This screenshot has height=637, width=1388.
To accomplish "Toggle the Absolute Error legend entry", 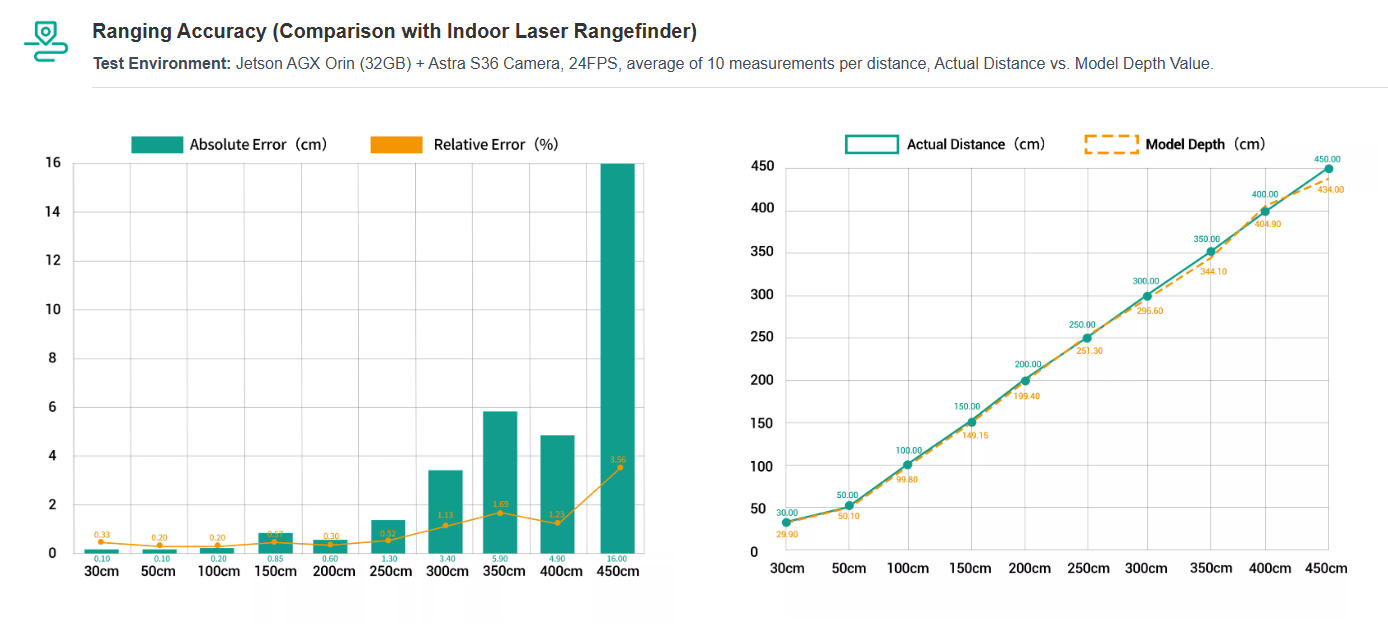I will (x=229, y=144).
